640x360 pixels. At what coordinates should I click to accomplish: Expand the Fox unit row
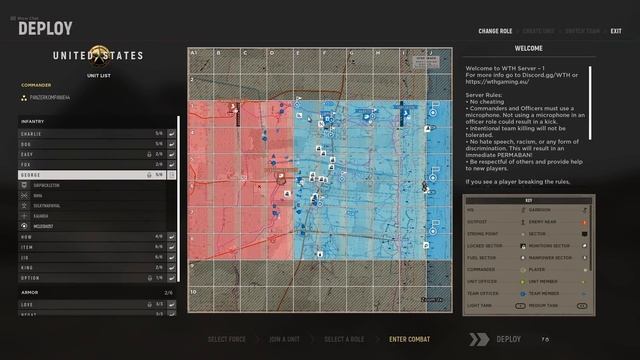92,164
